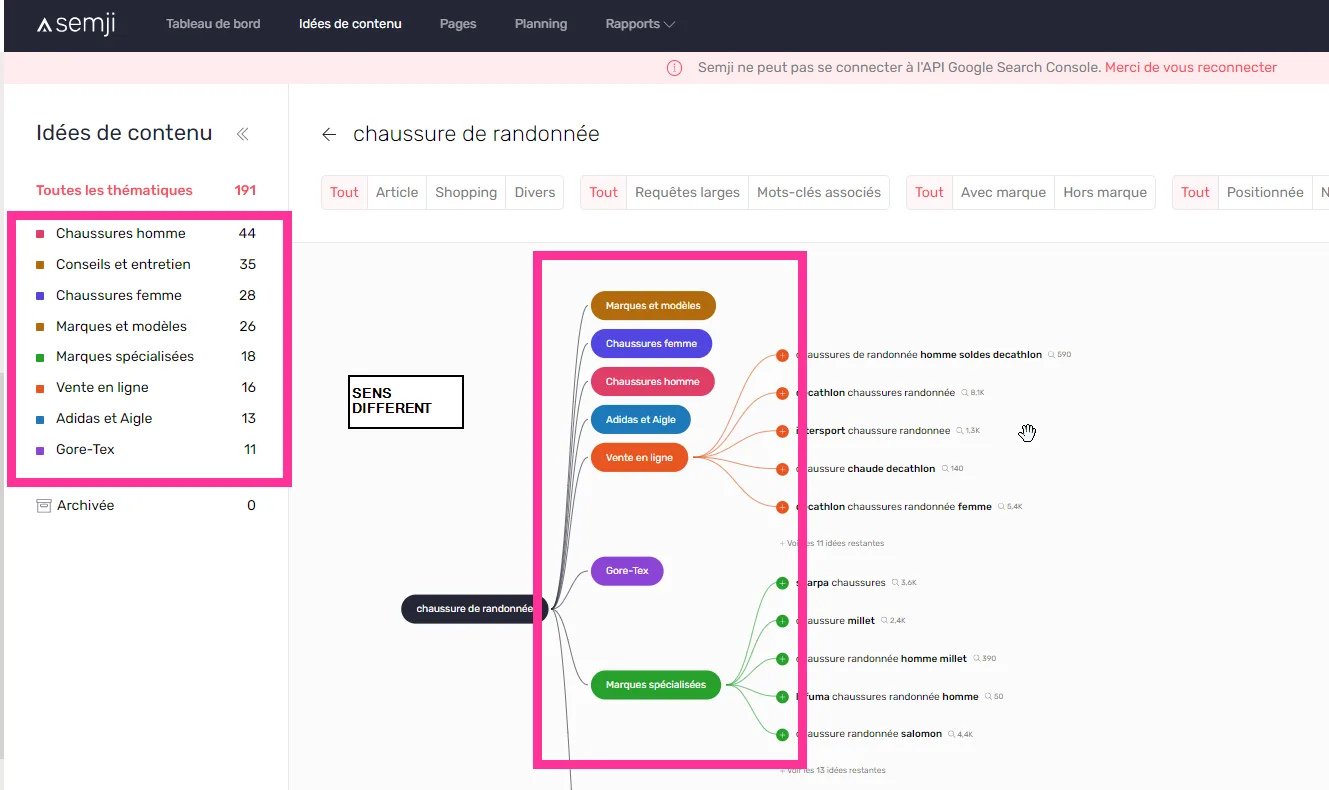1329x790 pixels.
Task: Open the Rapports dropdown menu
Action: coord(640,24)
